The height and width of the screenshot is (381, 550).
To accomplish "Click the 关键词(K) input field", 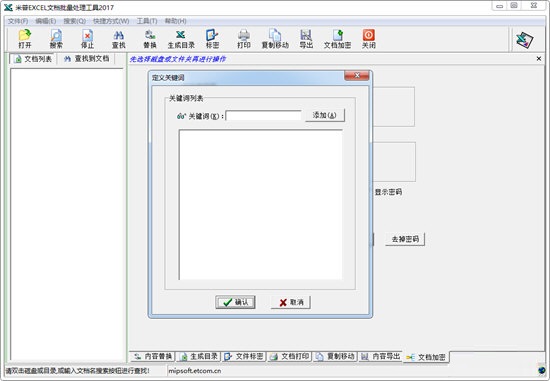I will pyautogui.click(x=263, y=115).
